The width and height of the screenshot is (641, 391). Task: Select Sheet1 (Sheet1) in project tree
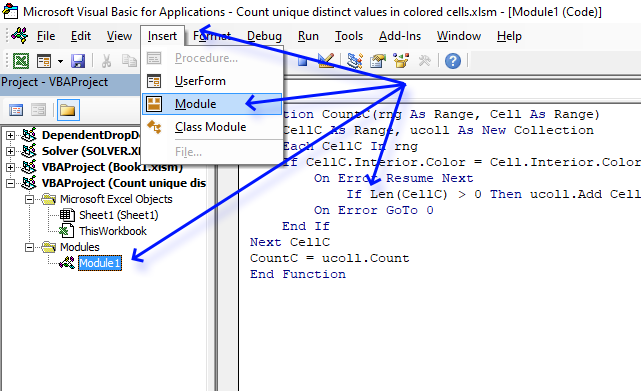point(119,215)
